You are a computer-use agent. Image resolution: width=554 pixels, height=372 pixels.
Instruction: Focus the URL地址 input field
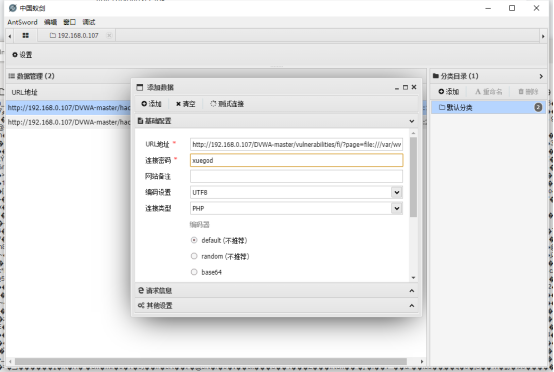point(296,144)
